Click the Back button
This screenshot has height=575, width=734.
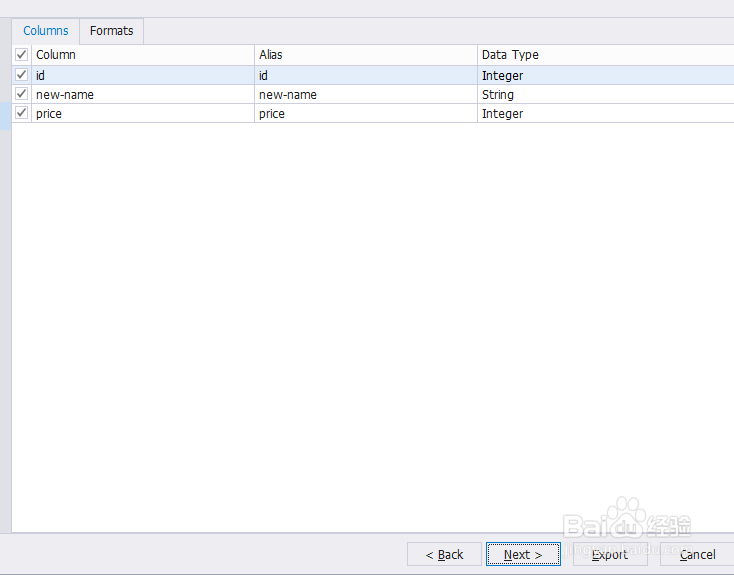(444, 554)
